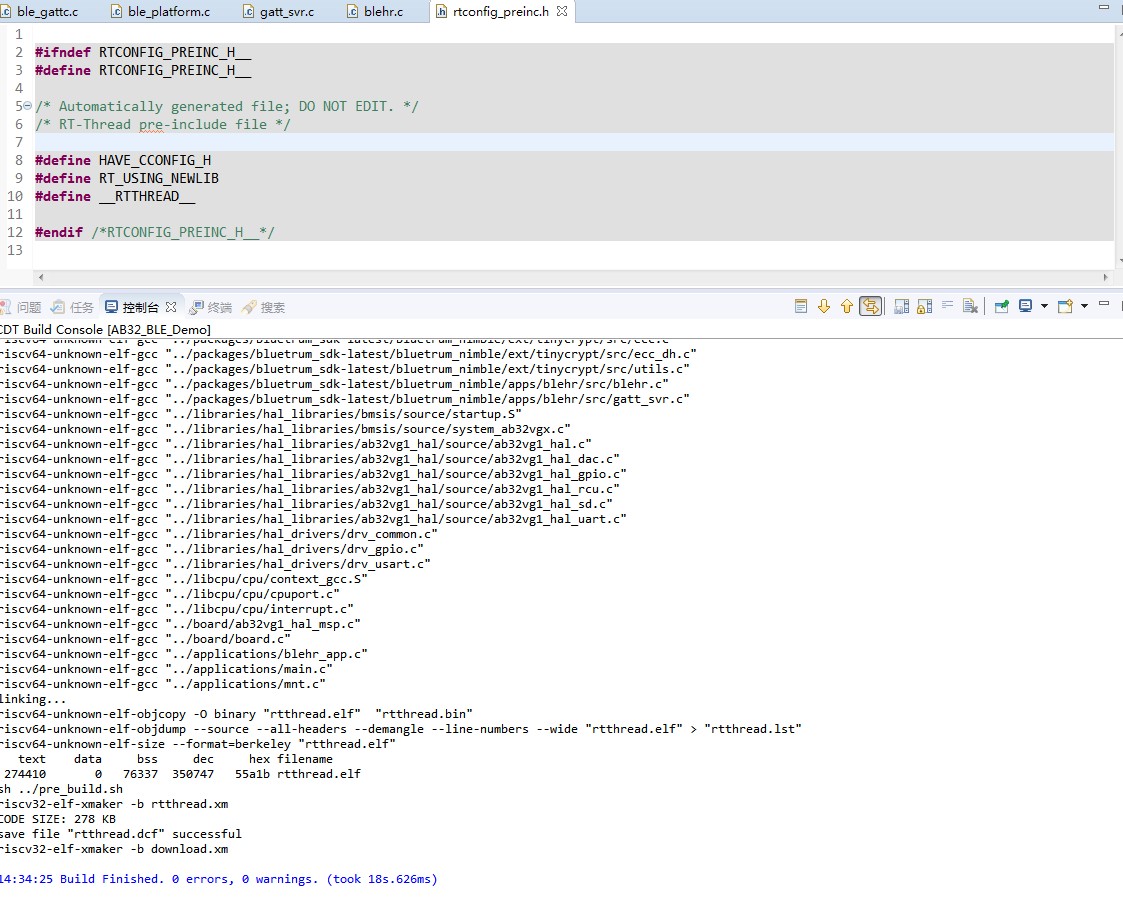This screenshot has height=913, width=1123.
Task: Minimize the console panel
Action: click(x=1104, y=303)
